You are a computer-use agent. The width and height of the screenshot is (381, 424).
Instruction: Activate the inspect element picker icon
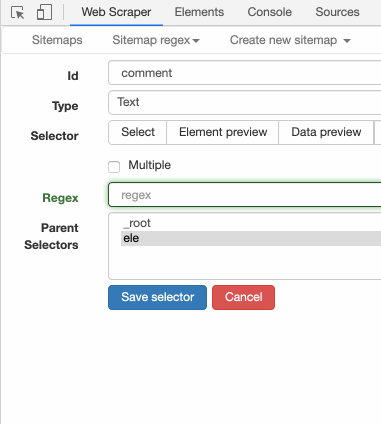[18, 13]
